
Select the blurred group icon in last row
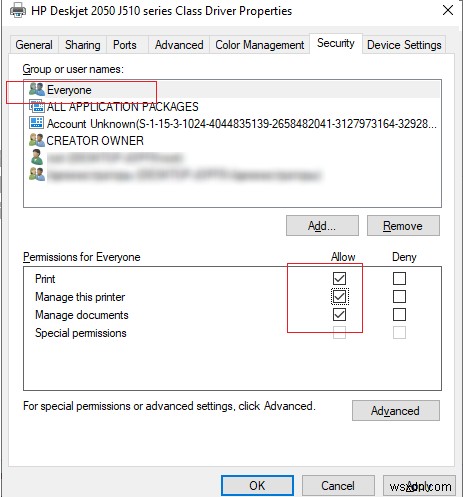[x=37, y=174]
